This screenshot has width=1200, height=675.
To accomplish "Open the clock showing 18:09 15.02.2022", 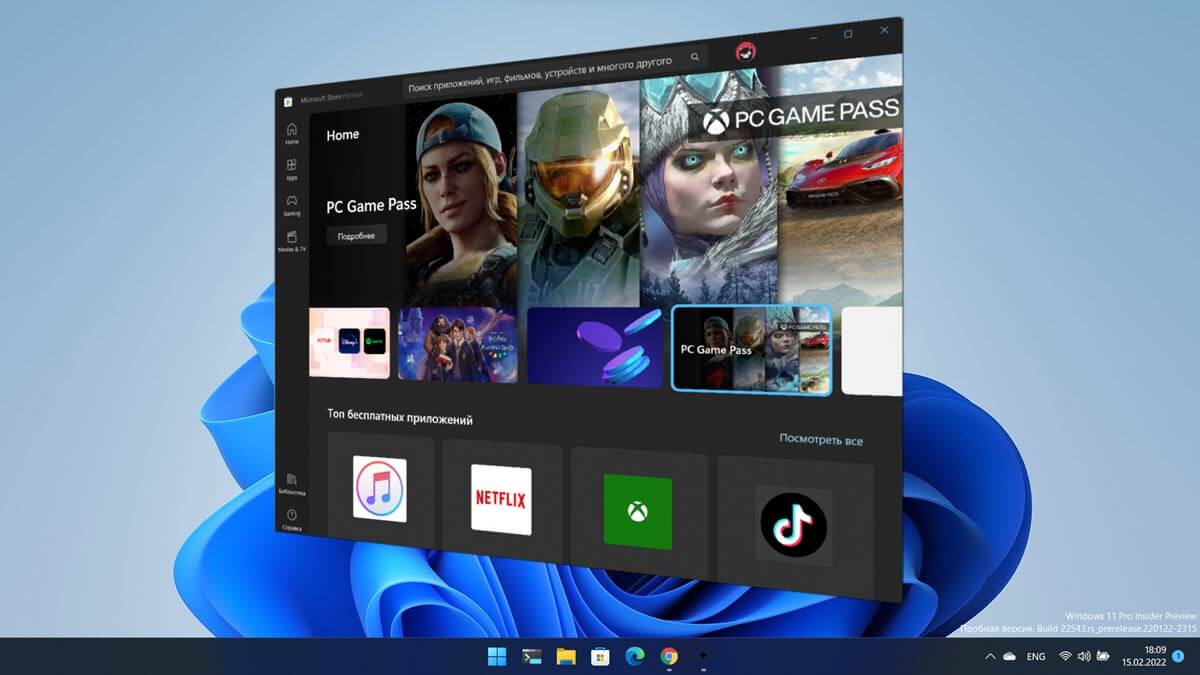I will tap(1143, 657).
